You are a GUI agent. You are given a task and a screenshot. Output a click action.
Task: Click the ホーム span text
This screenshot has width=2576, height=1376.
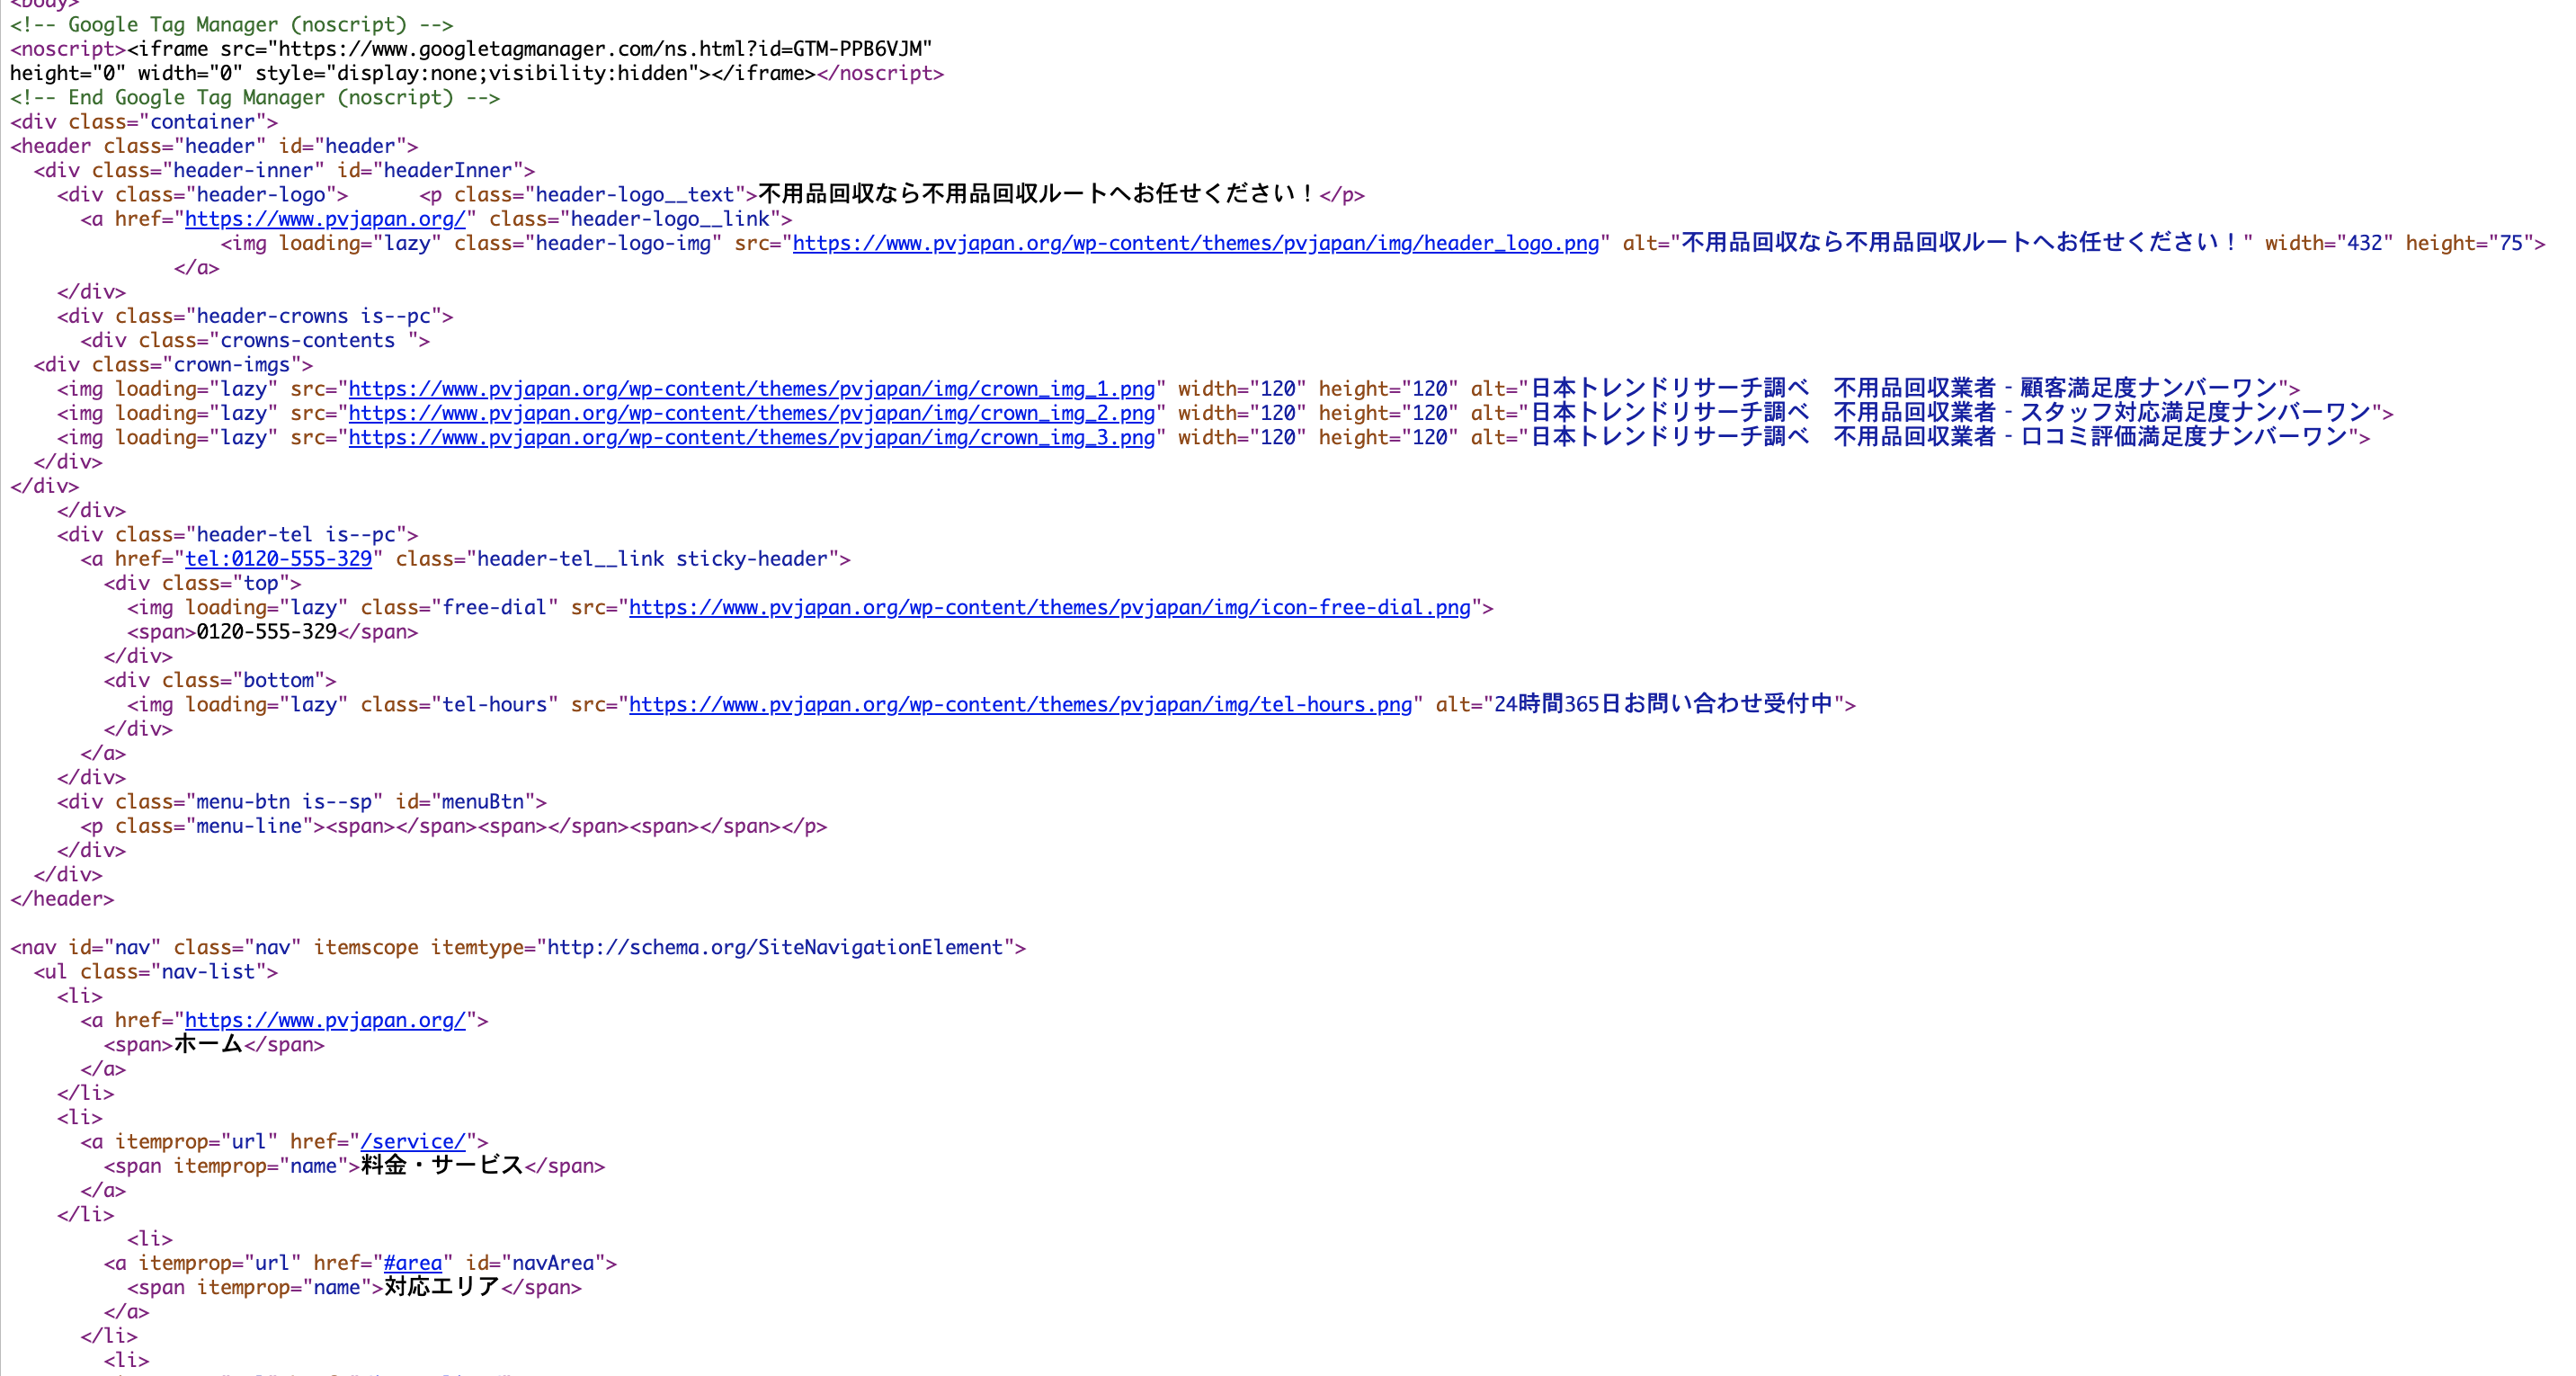(x=208, y=1044)
